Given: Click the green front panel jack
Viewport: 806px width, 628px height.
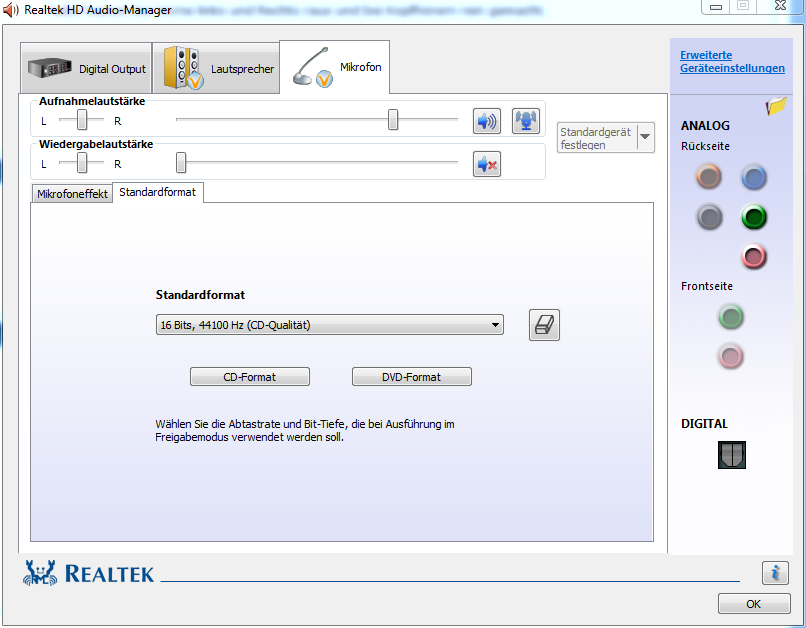Looking at the screenshot, I should [730, 317].
